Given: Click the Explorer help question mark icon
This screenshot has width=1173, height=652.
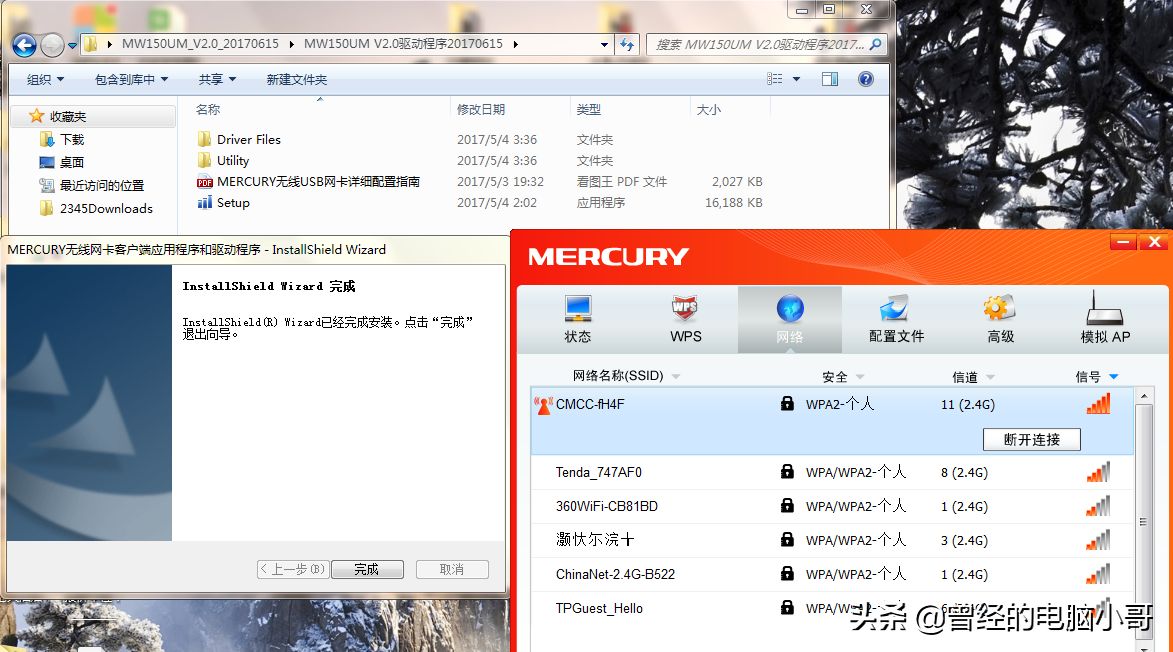Looking at the screenshot, I should coord(866,79).
